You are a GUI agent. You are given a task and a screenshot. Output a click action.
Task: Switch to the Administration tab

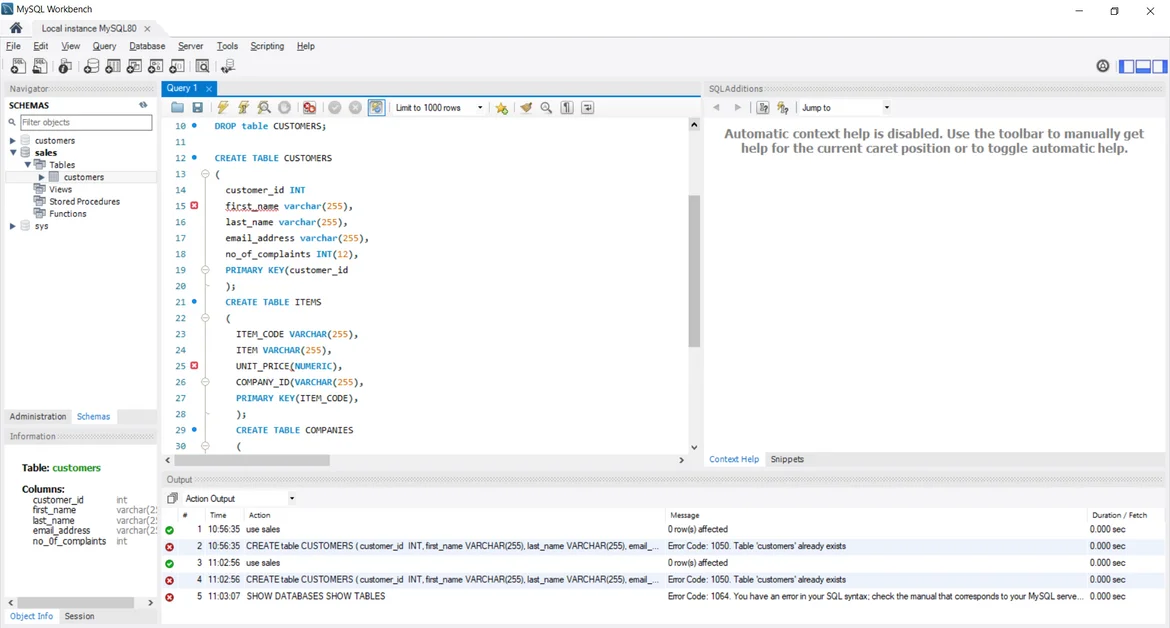pyautogui.click(x=38, y=416)
